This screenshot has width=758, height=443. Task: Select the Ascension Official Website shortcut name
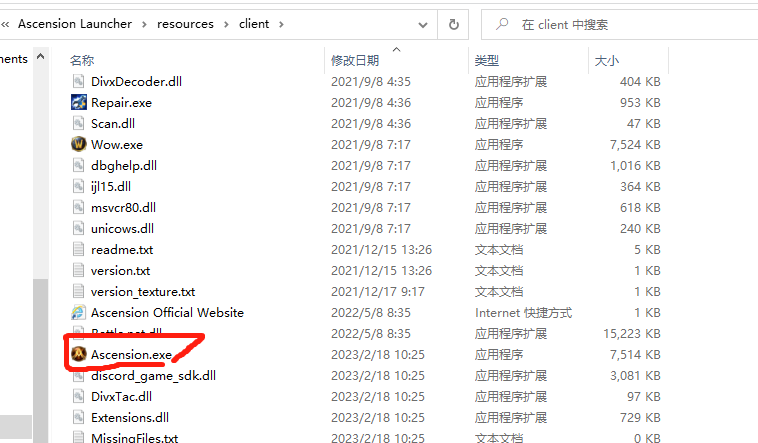(167, 312)
